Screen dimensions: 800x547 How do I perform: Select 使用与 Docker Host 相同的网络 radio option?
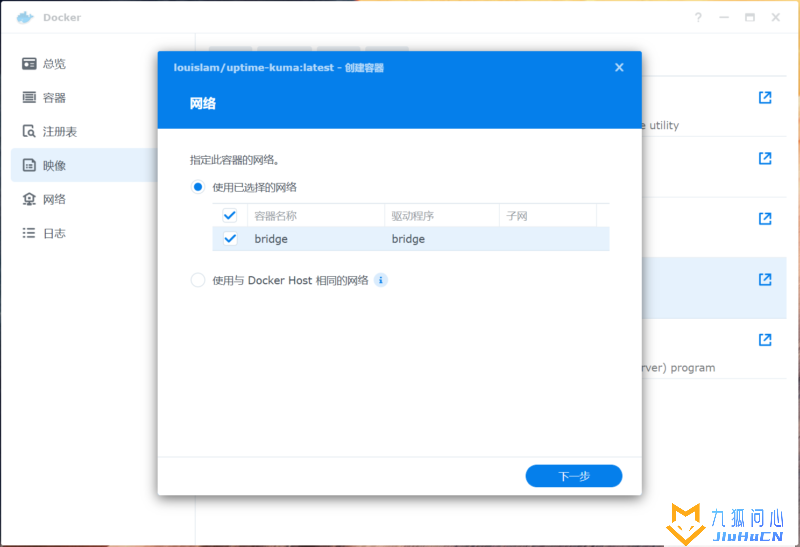point(198,280)
